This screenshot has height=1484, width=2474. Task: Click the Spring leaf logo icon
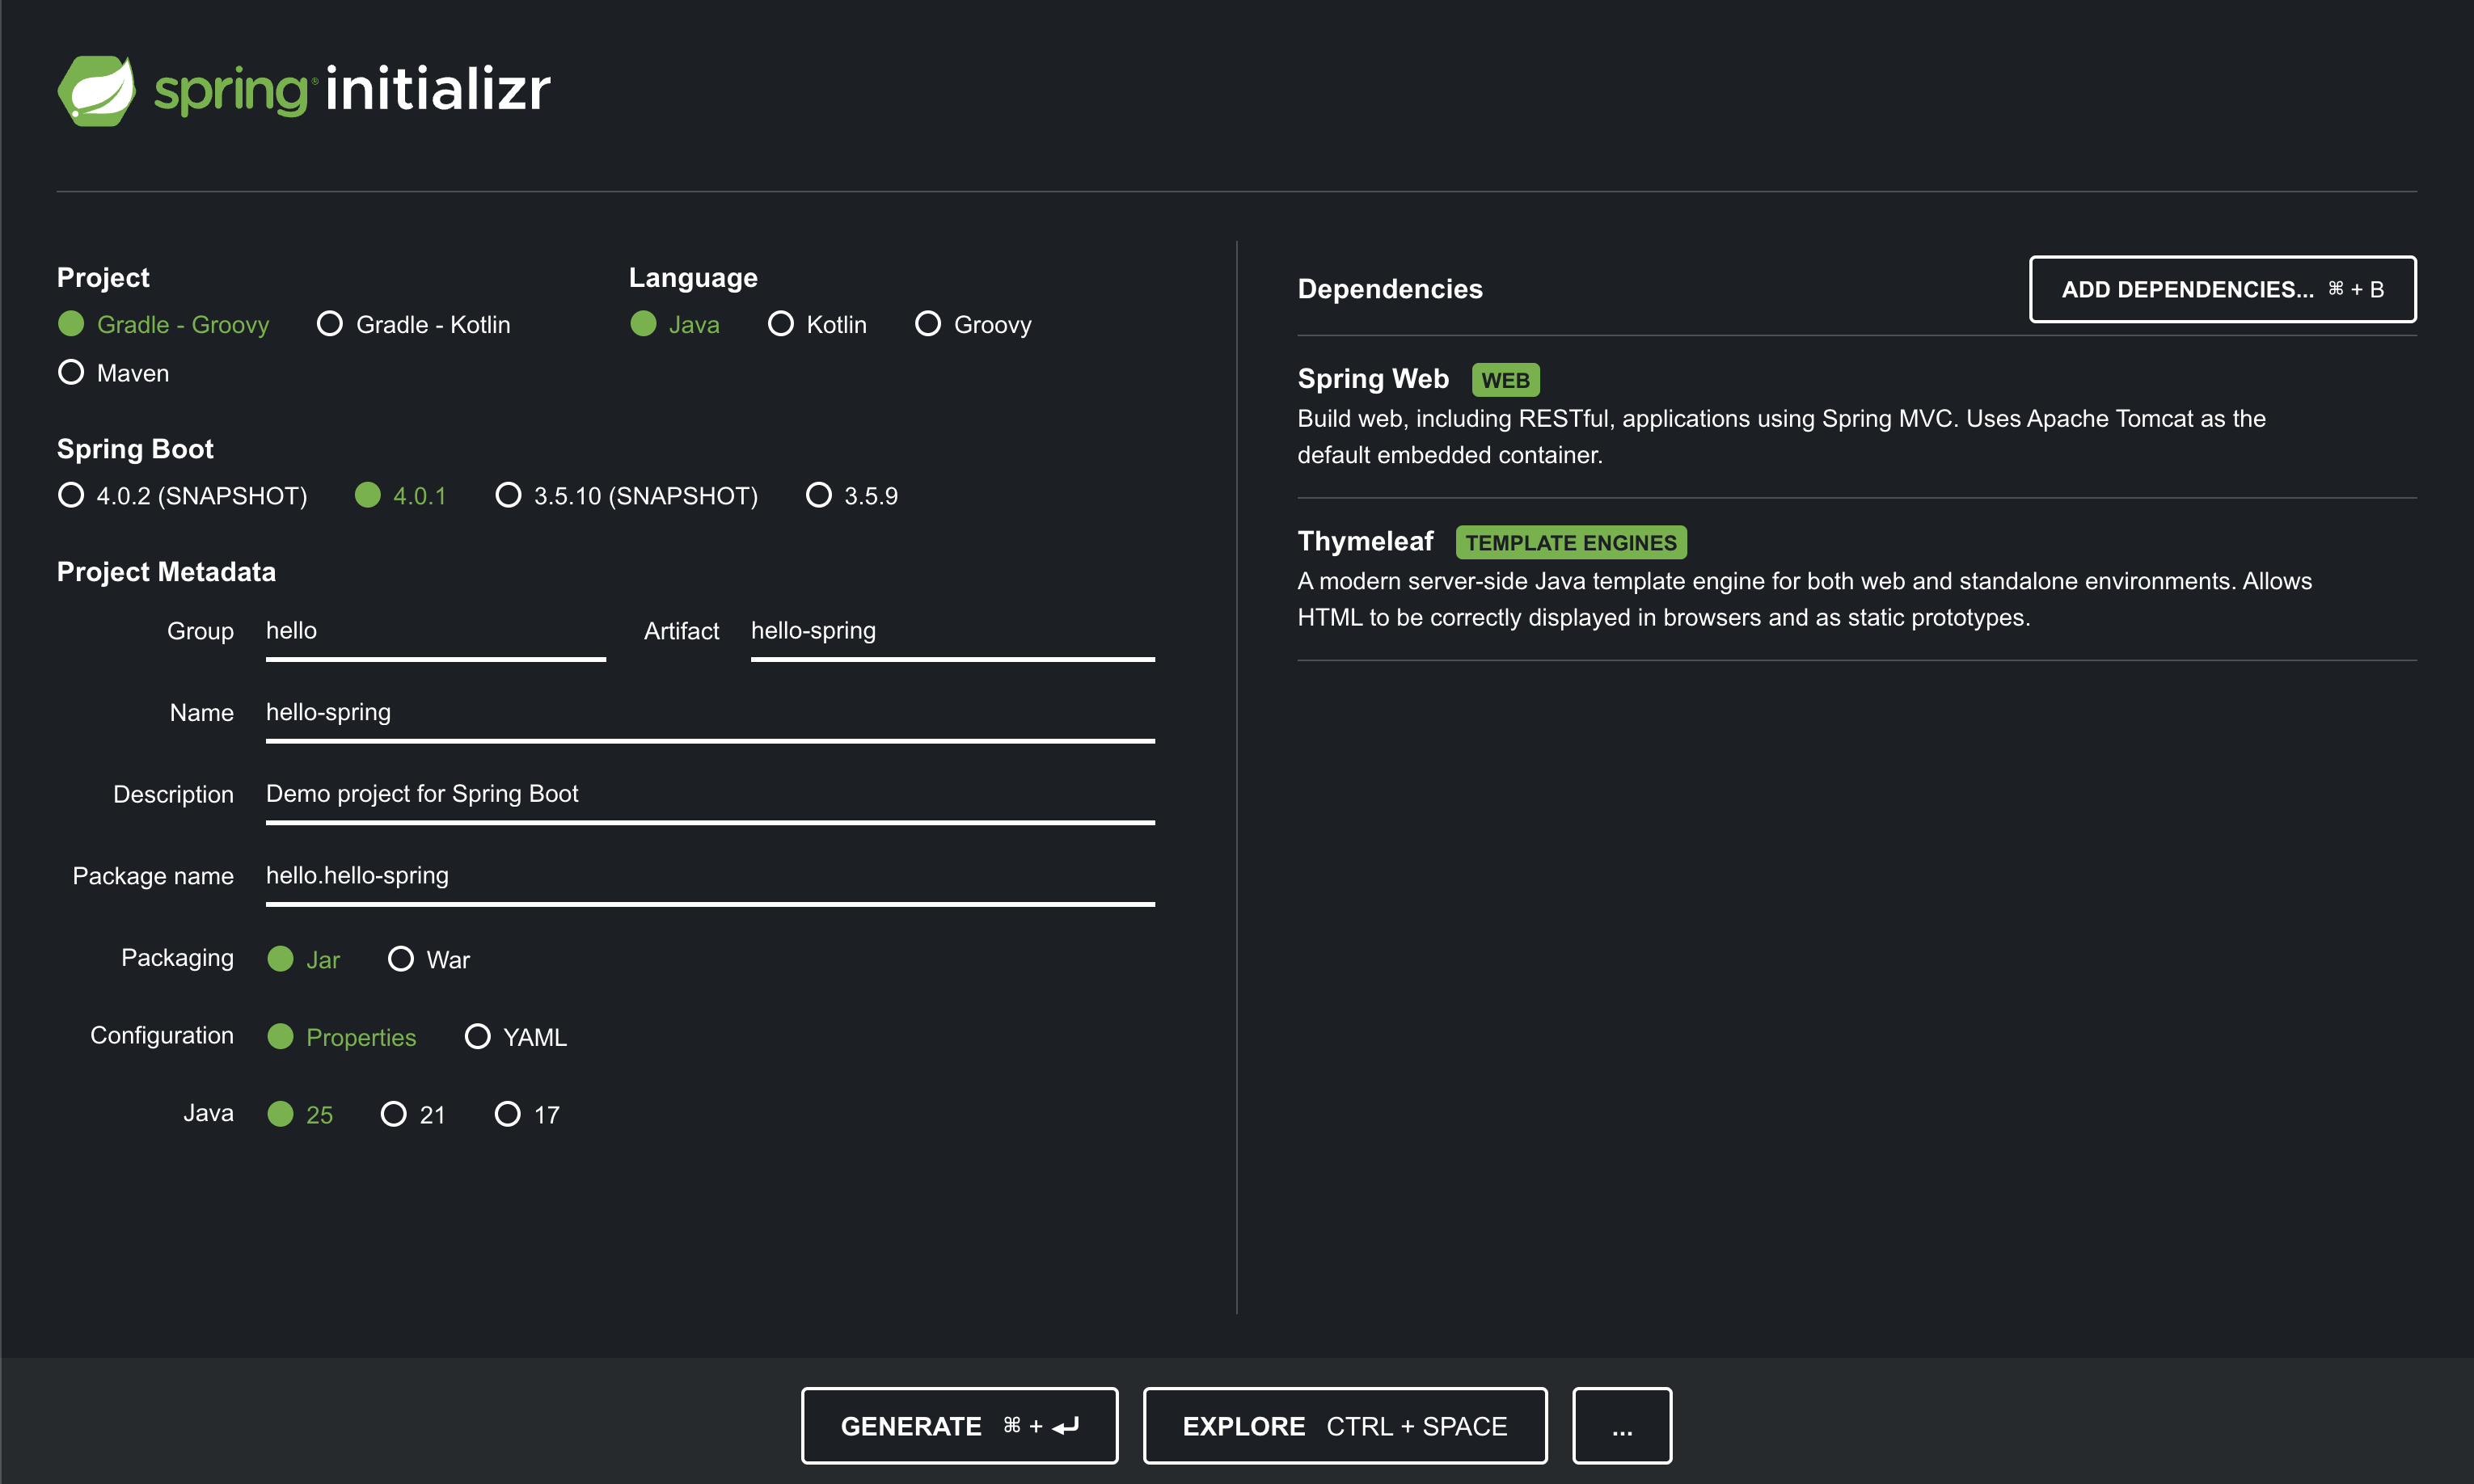click(96, 91)
